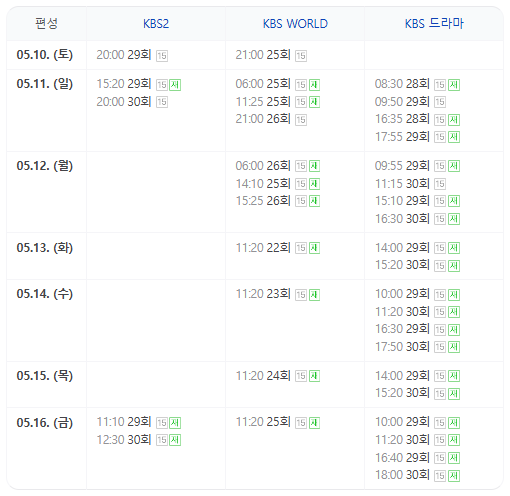510x496 pixels.
Task: Click 재 badge beside 05.11 KBS 드라마 17:55
Action: 454,137
